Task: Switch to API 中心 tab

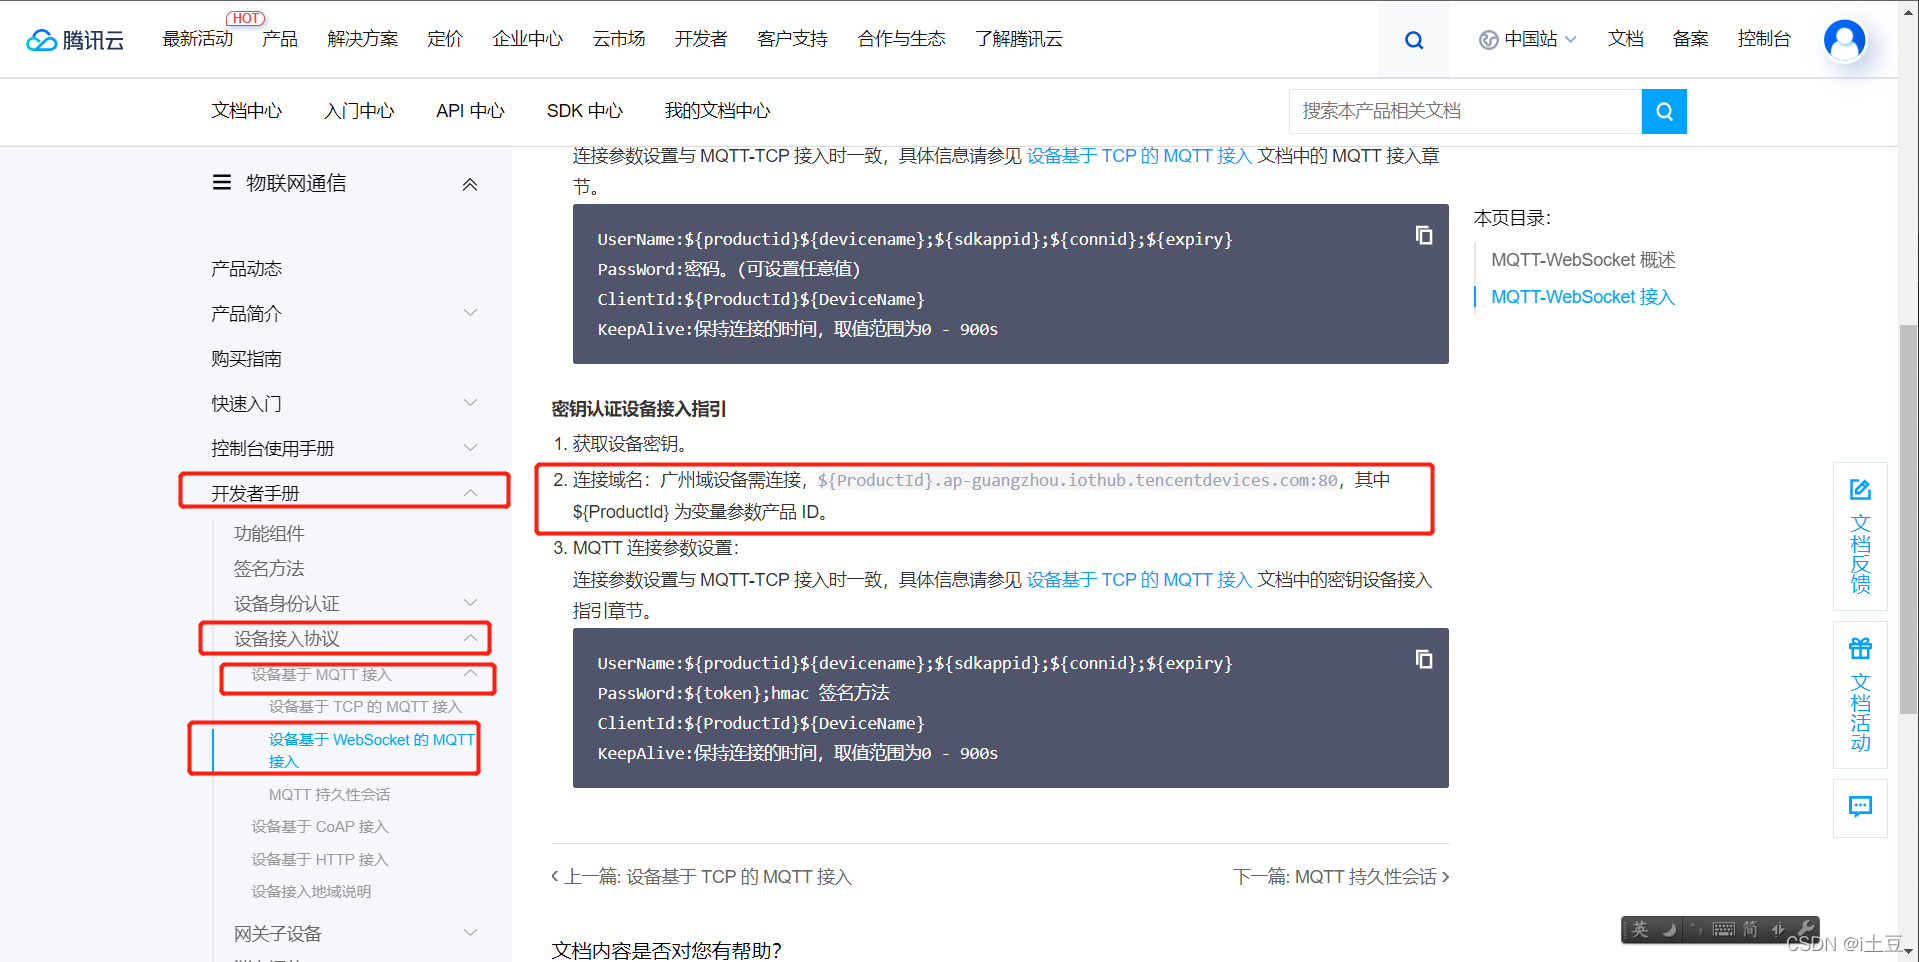Action: click(470, 111)
